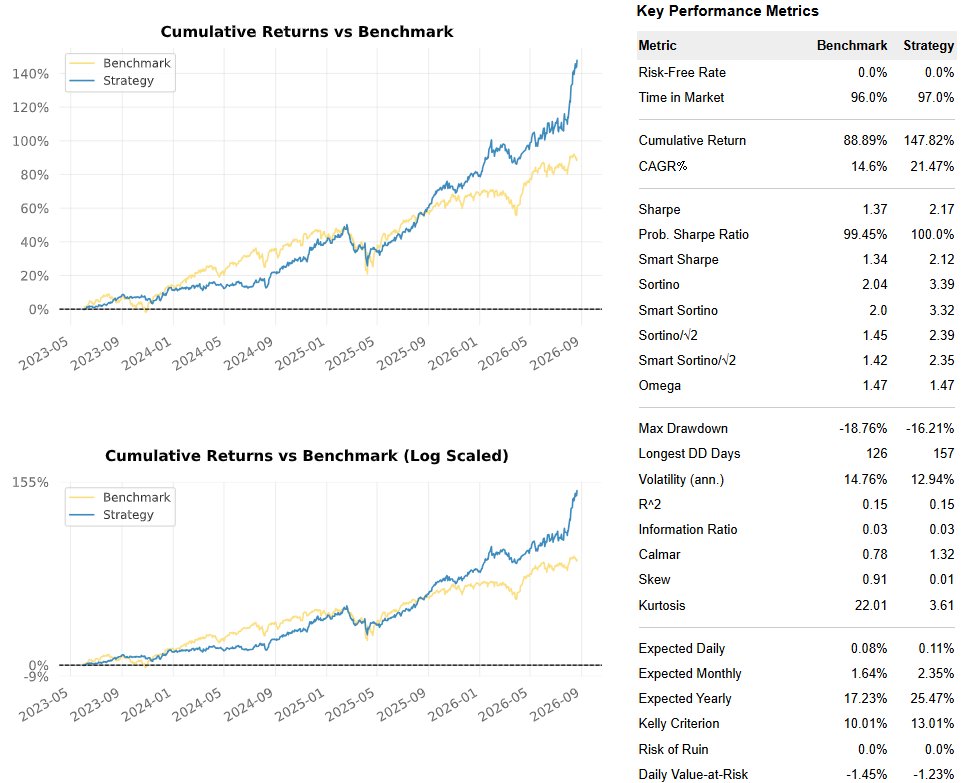The width and height of the screenshot is (967, 783).
Task: Click the 'Metric' column header
Action: click(657, 46)
